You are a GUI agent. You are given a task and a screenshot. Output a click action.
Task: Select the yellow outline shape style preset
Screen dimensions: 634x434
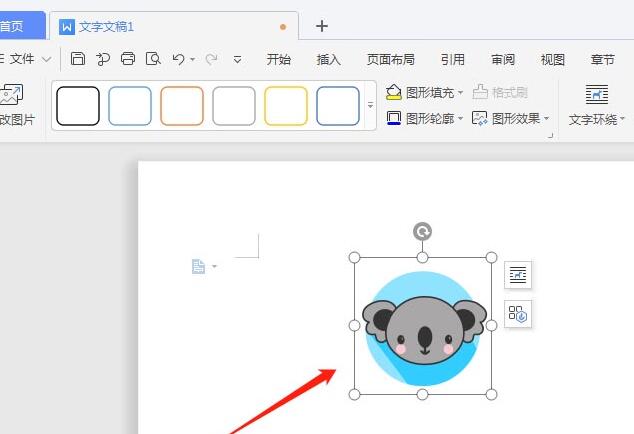pos(286,106)
